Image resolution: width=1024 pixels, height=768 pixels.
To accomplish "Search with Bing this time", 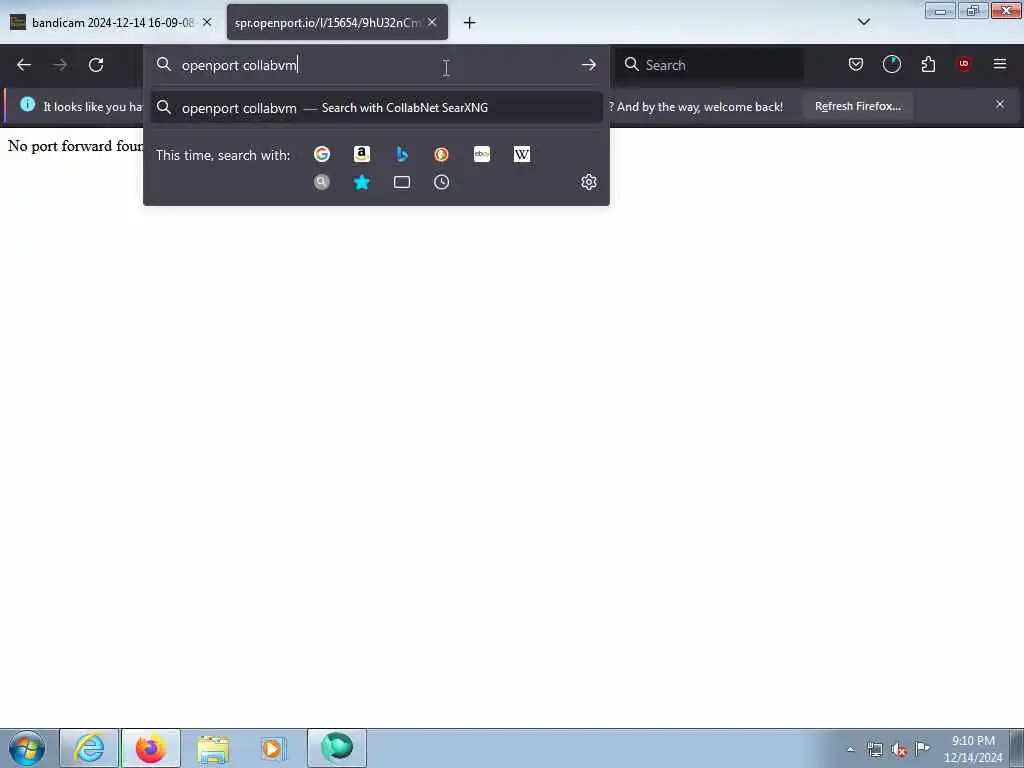I will [402, 154].
